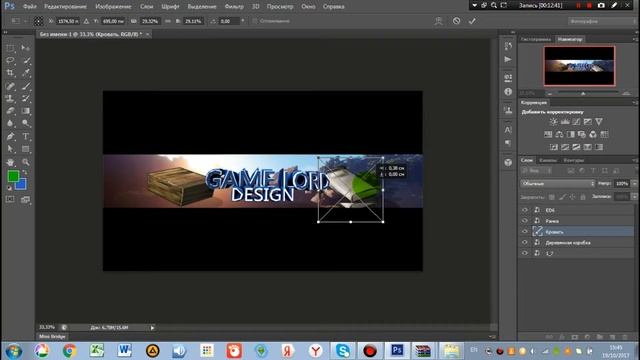Add a Color Balance scales adjustment
The width and height of the screenshot is (640, 360).
pyautogui.click(x=559, y=134)
